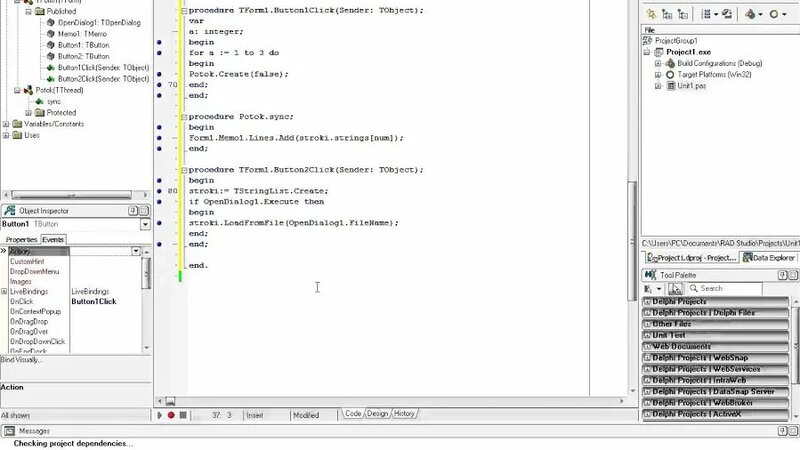Viewport: 800px width, 450px height.
Task: Select Memo1: TMemo in structure tree
Action: point(82,34)
